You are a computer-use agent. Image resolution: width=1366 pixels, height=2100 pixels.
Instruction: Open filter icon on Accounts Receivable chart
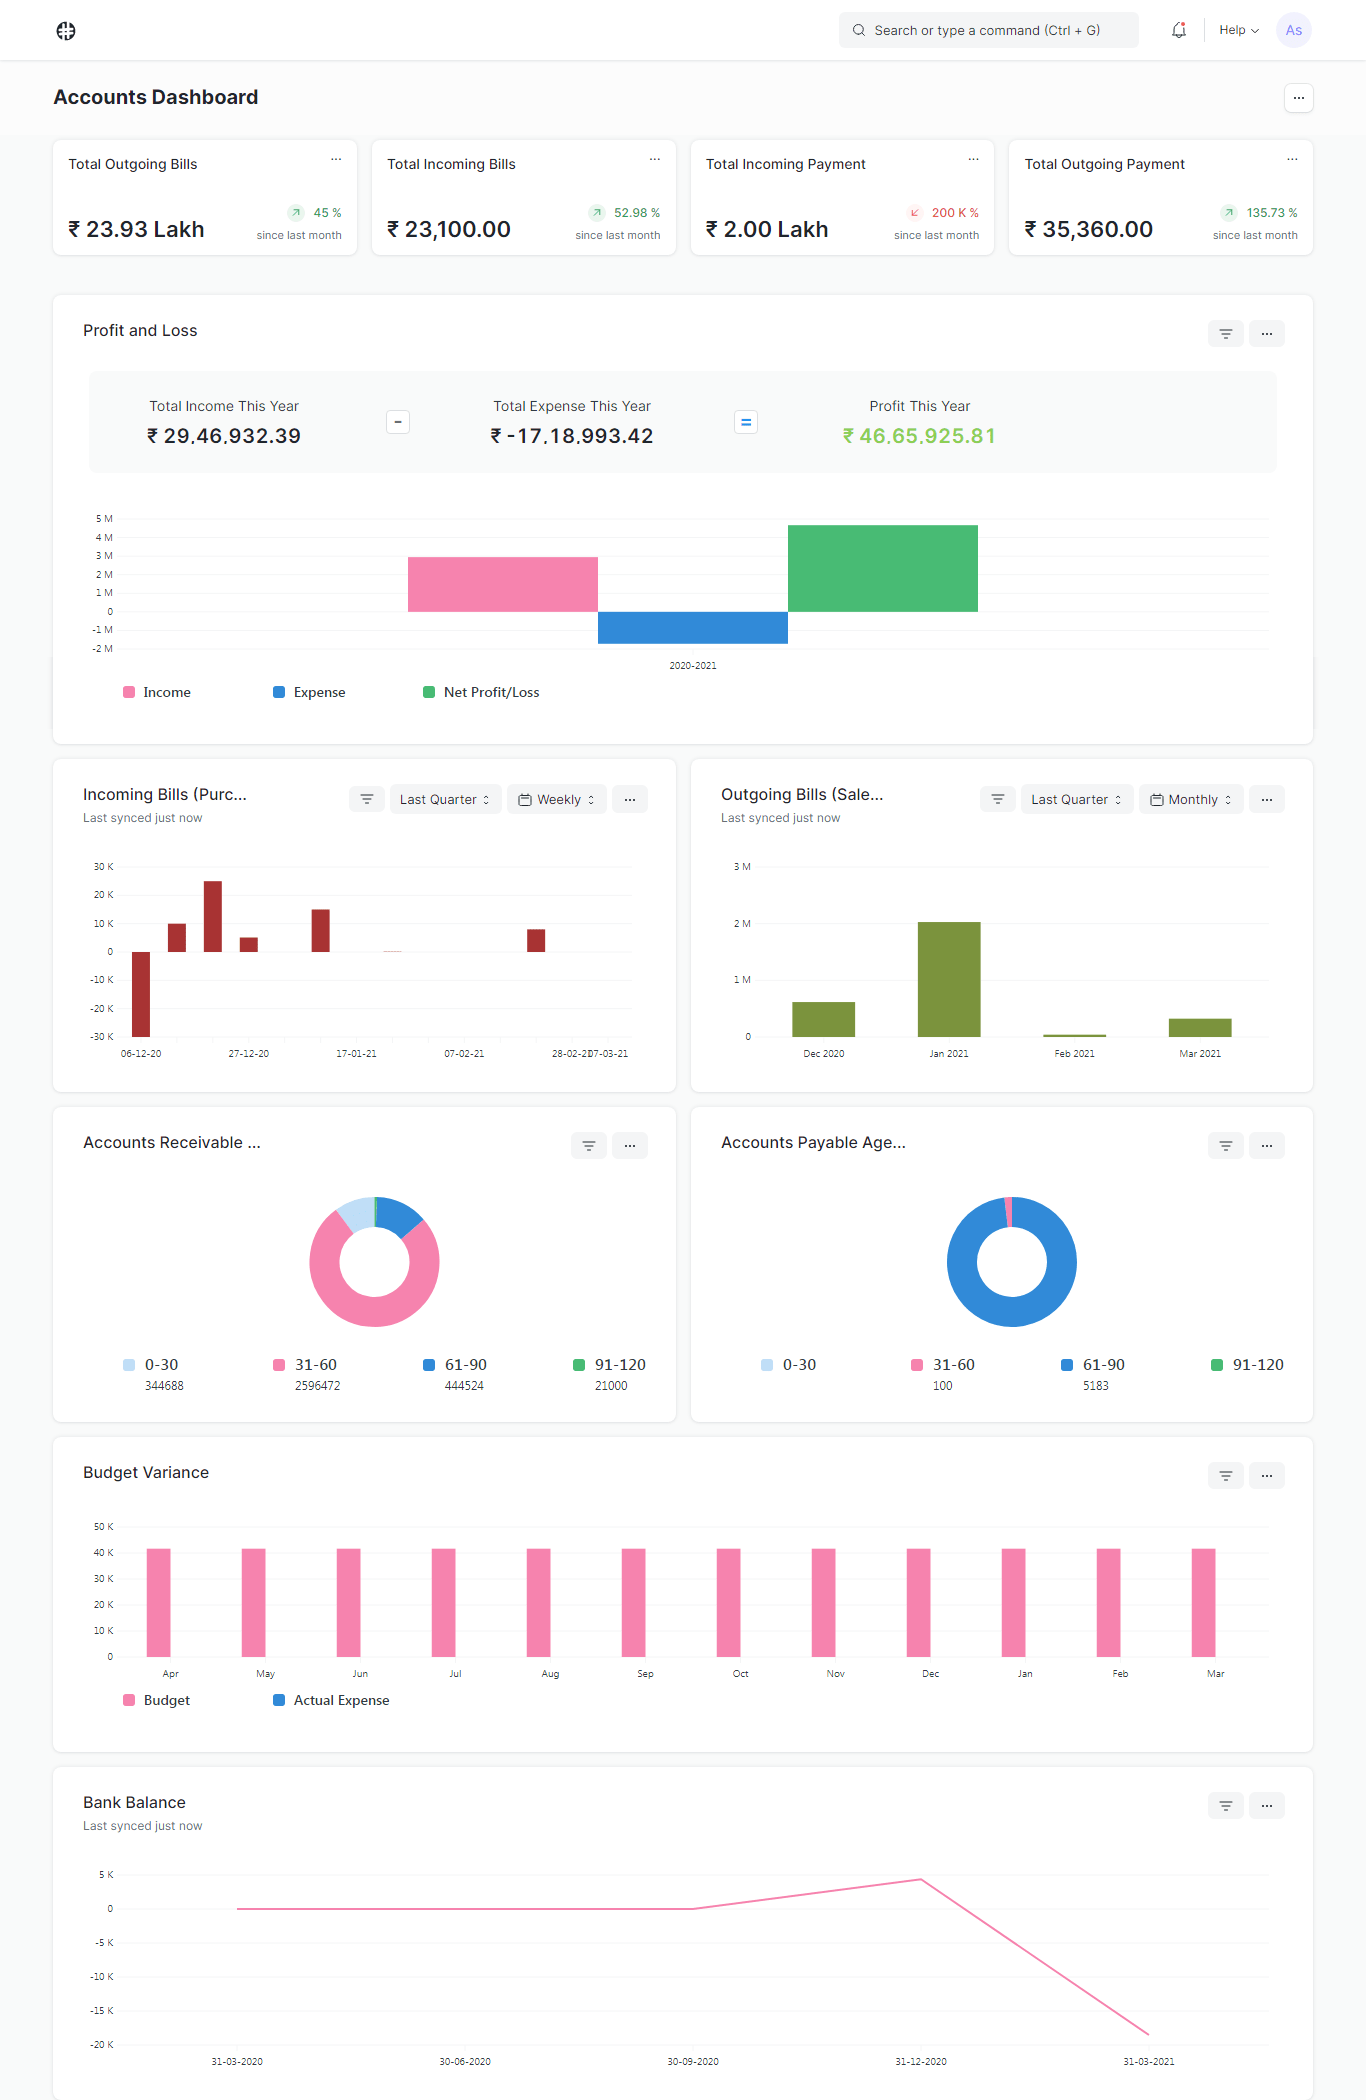coord(589,1146)
